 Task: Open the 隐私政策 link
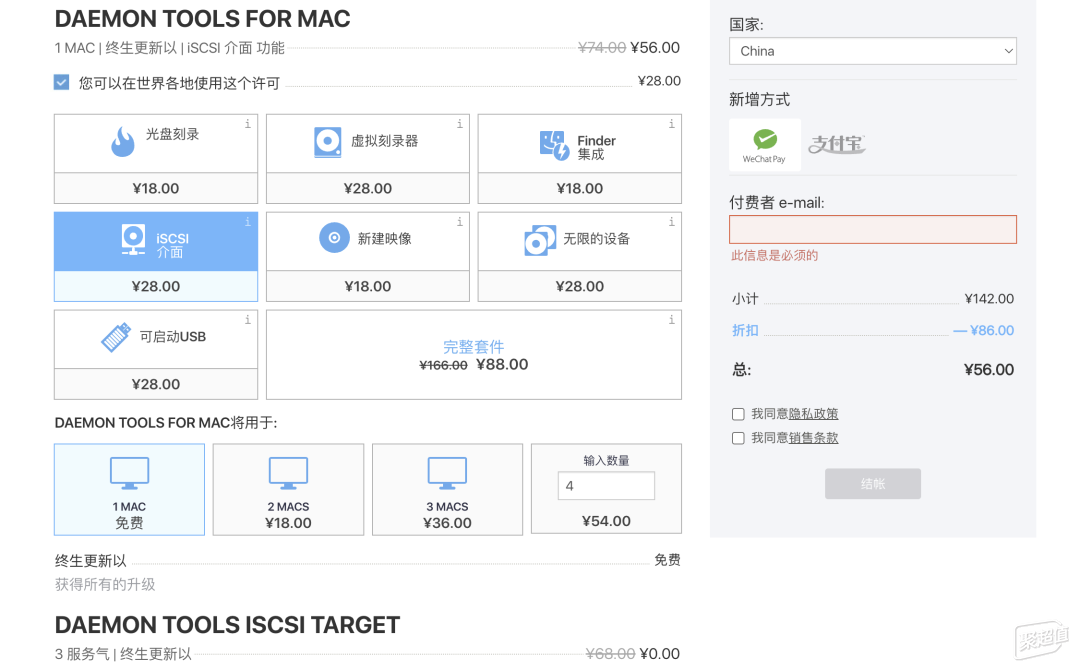coord(813,414)
